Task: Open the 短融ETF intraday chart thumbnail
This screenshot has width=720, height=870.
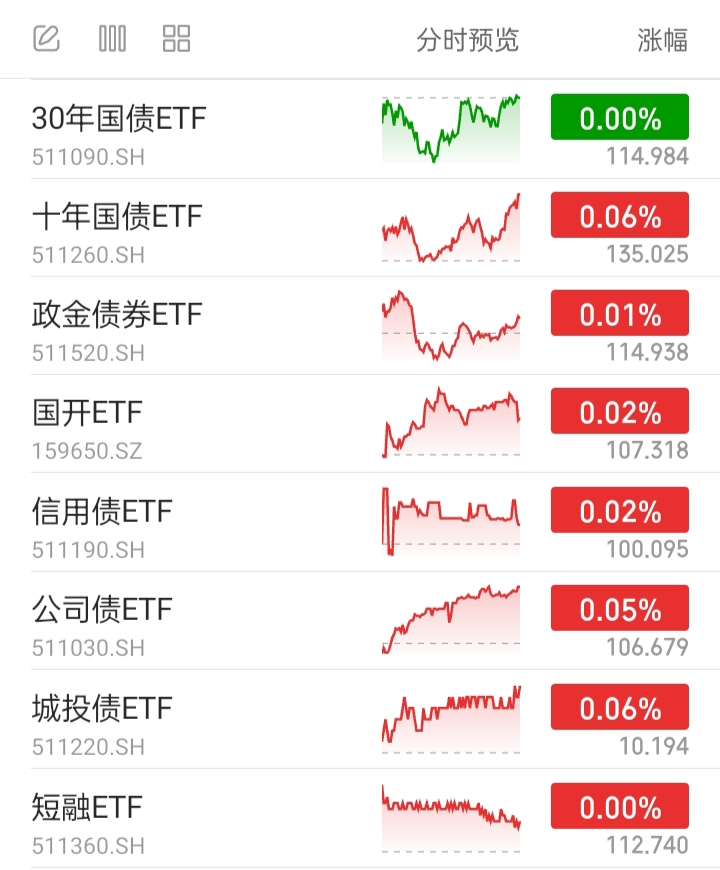Action: click(x=451, y=817)
